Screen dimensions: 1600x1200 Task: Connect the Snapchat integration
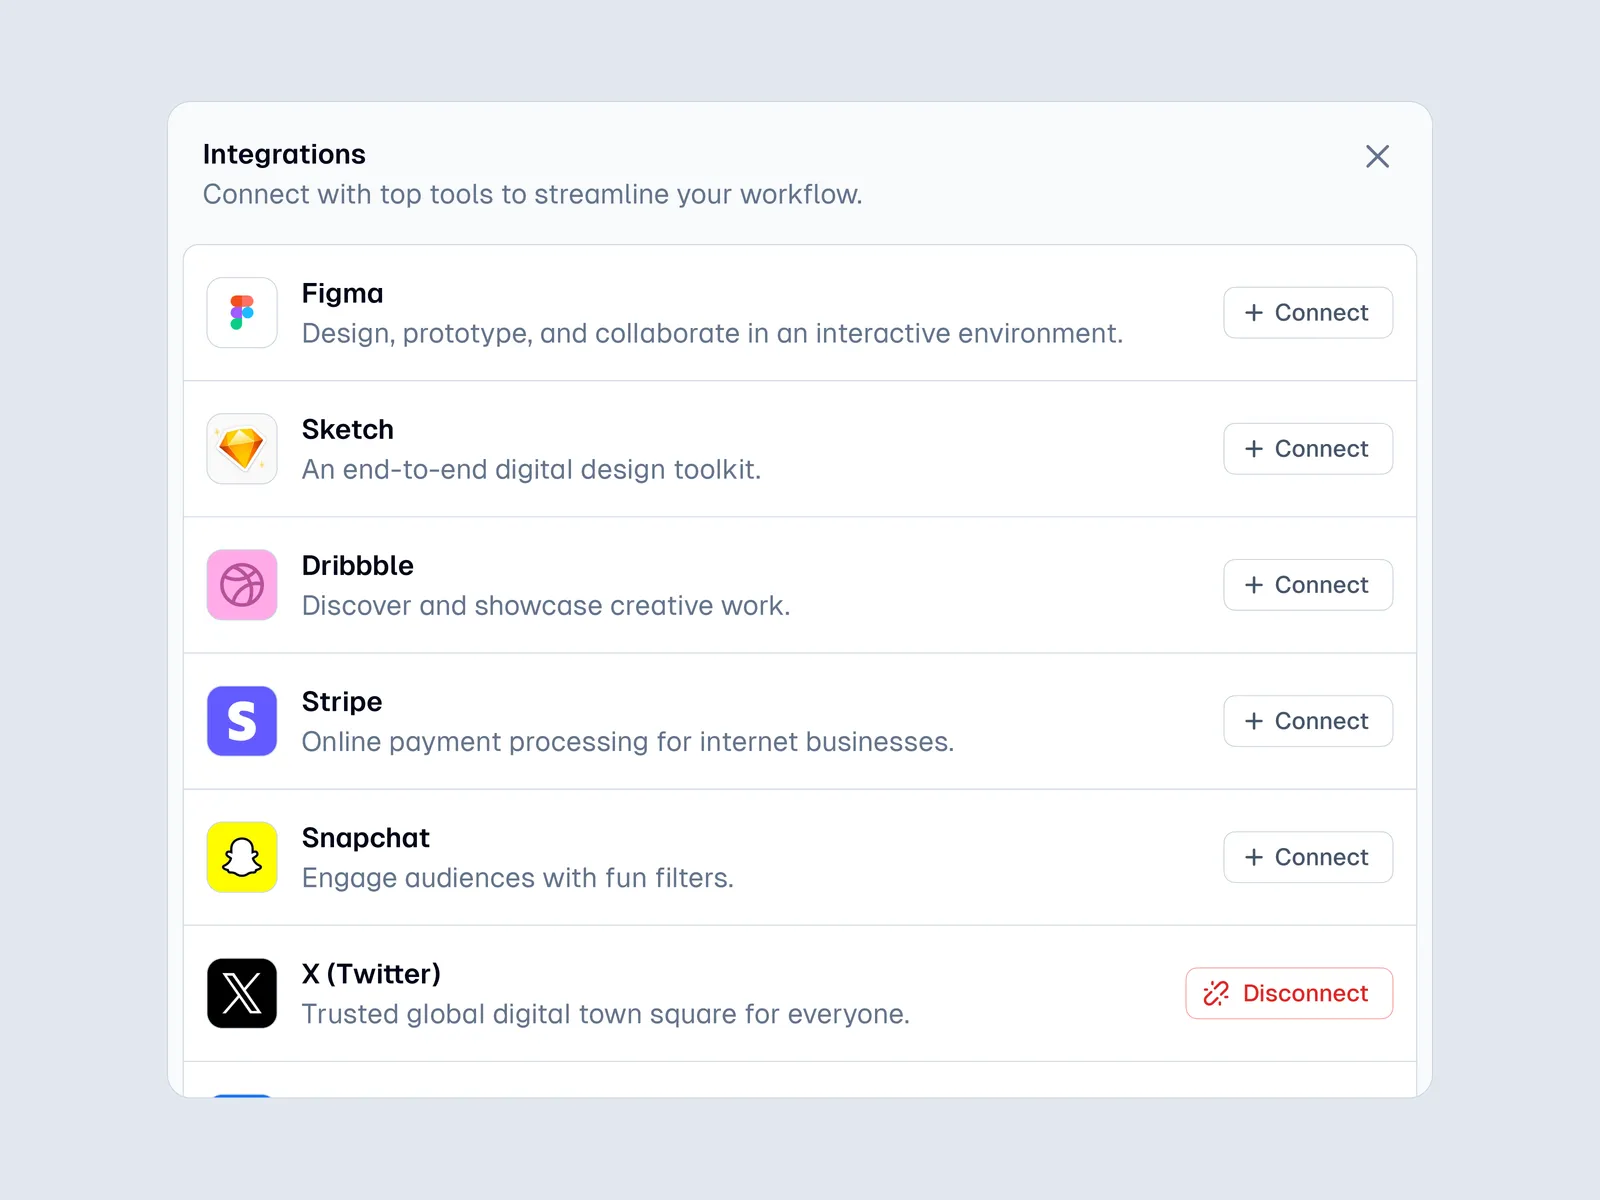point(1307,857)
